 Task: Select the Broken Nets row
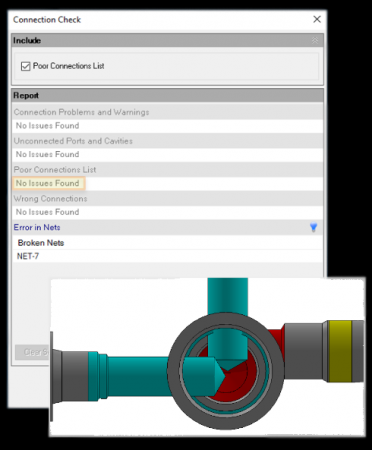click(x=167, y=243)
